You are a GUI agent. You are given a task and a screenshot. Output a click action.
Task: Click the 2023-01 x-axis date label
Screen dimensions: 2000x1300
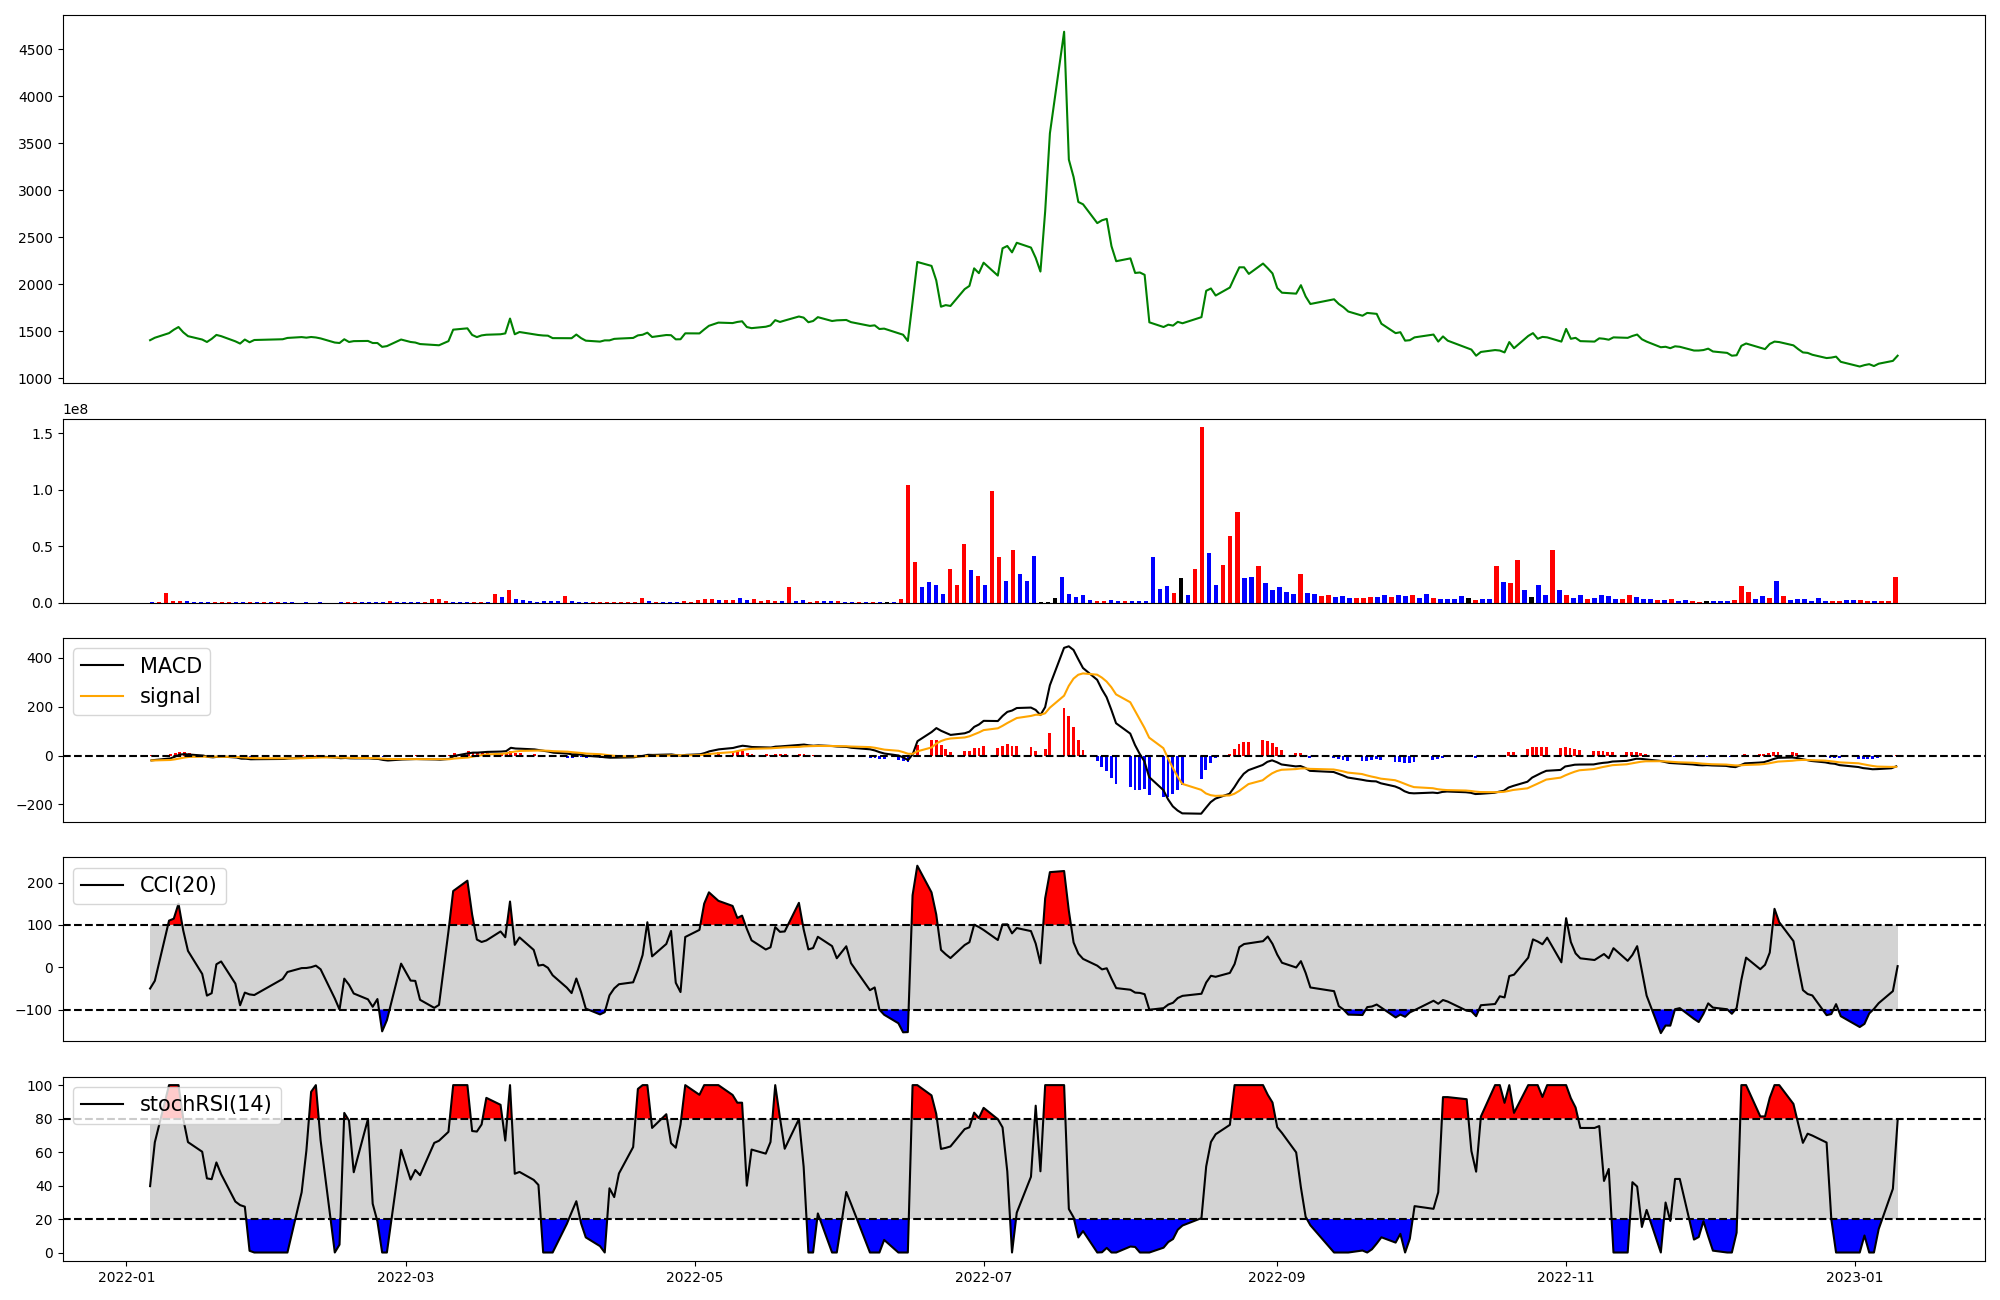tap(1855, 1277)
